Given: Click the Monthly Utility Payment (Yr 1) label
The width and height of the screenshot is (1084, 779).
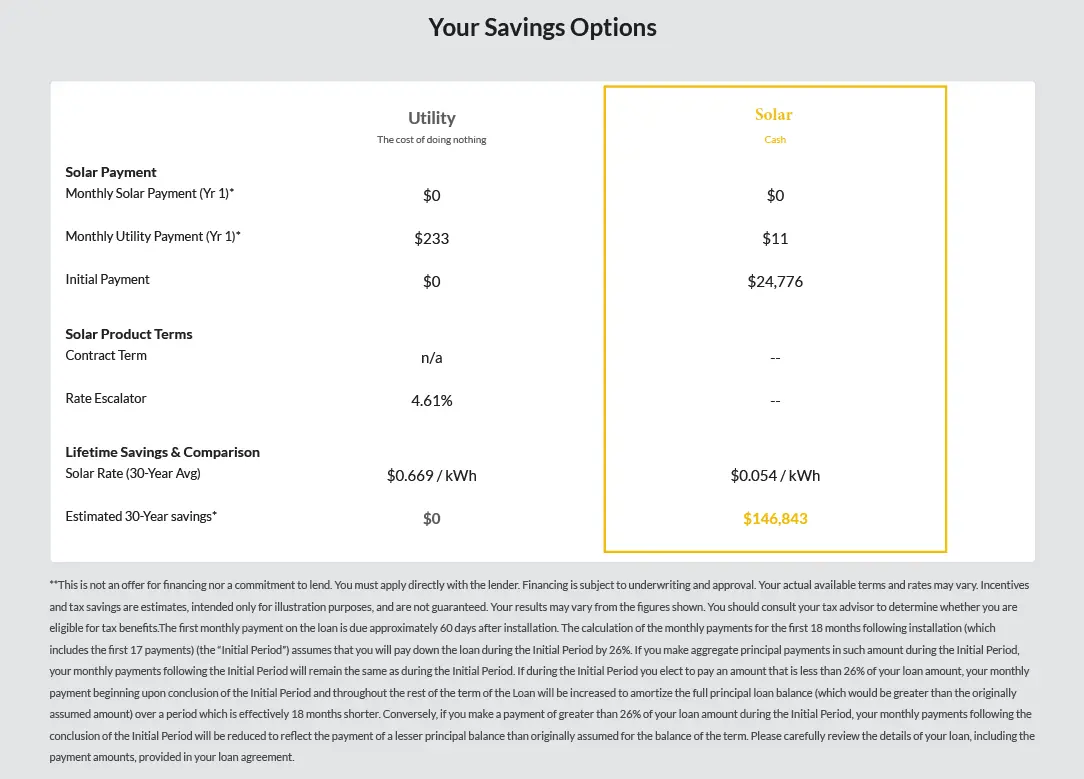Looking at the screenshot, I should point(153,237).
